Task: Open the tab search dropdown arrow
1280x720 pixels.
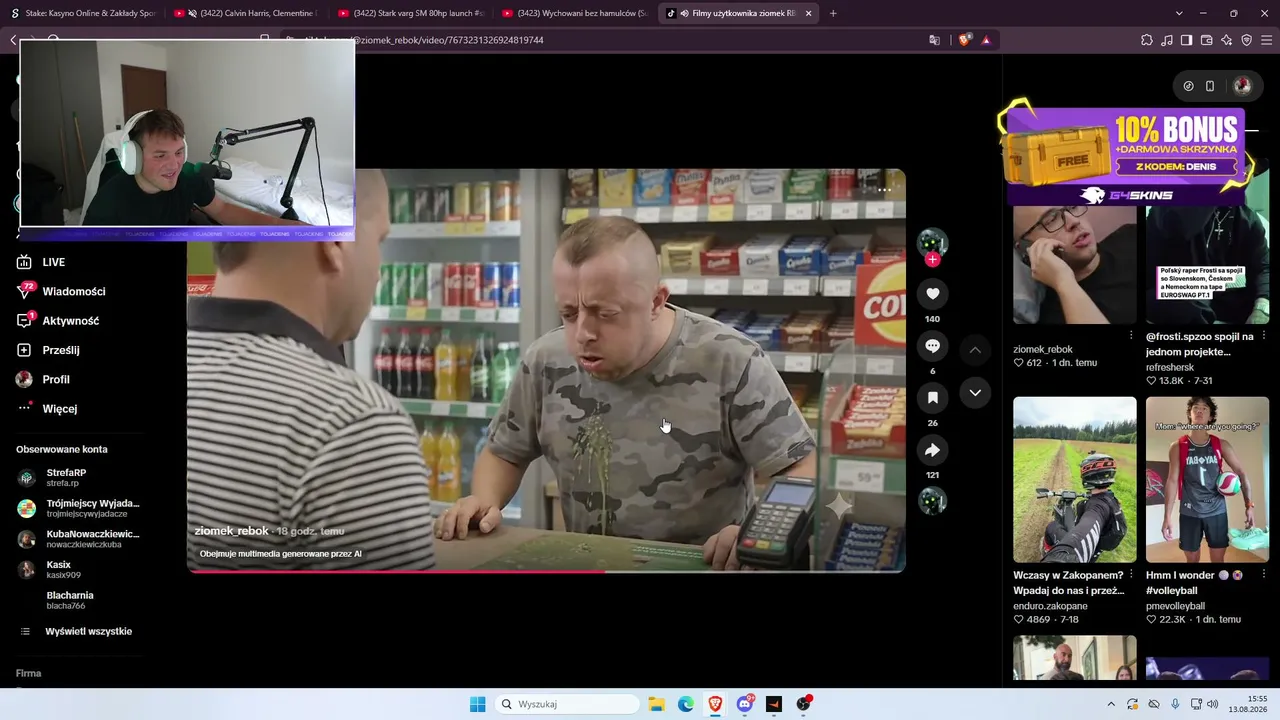Action: [x=1179, y=13]
